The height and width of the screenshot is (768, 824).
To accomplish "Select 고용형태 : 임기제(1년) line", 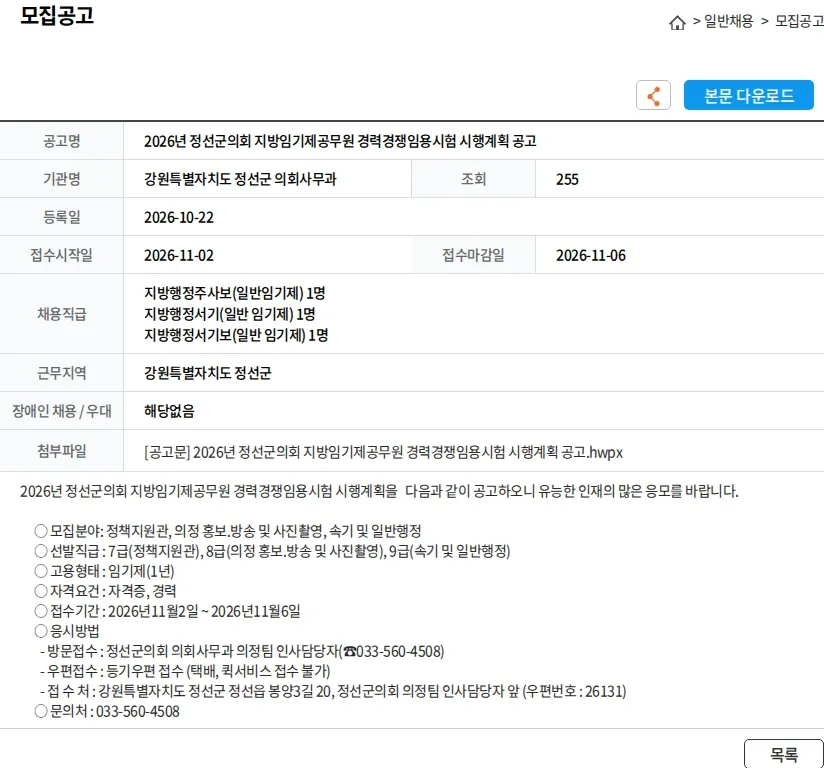I will tap(104, 571).
